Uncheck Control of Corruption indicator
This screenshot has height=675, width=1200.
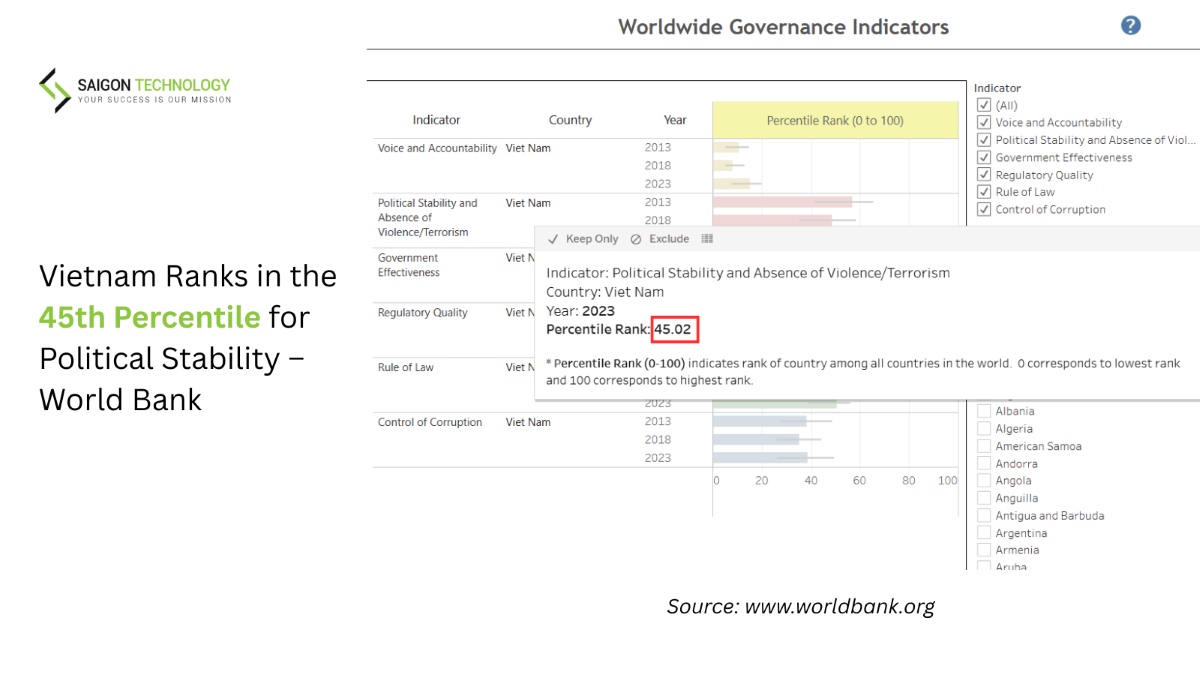(983, 209)
